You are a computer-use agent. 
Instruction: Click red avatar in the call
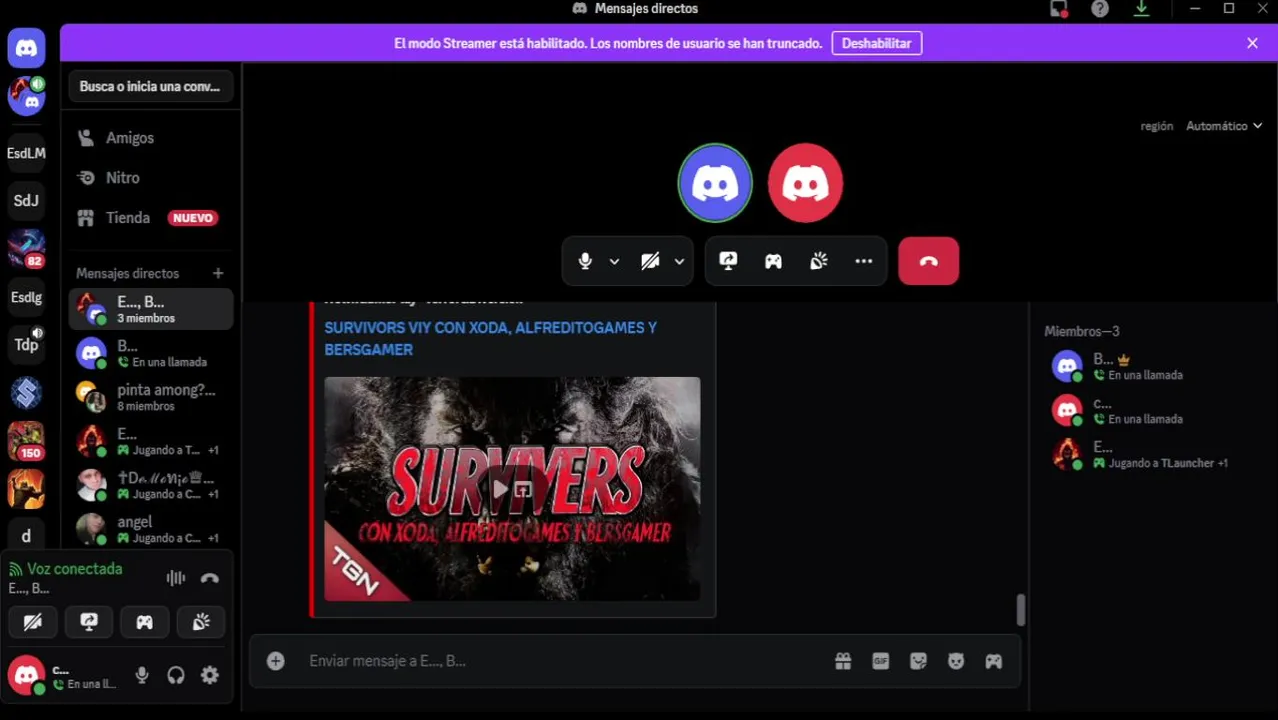pyautogui.click(x=805, y=183)
